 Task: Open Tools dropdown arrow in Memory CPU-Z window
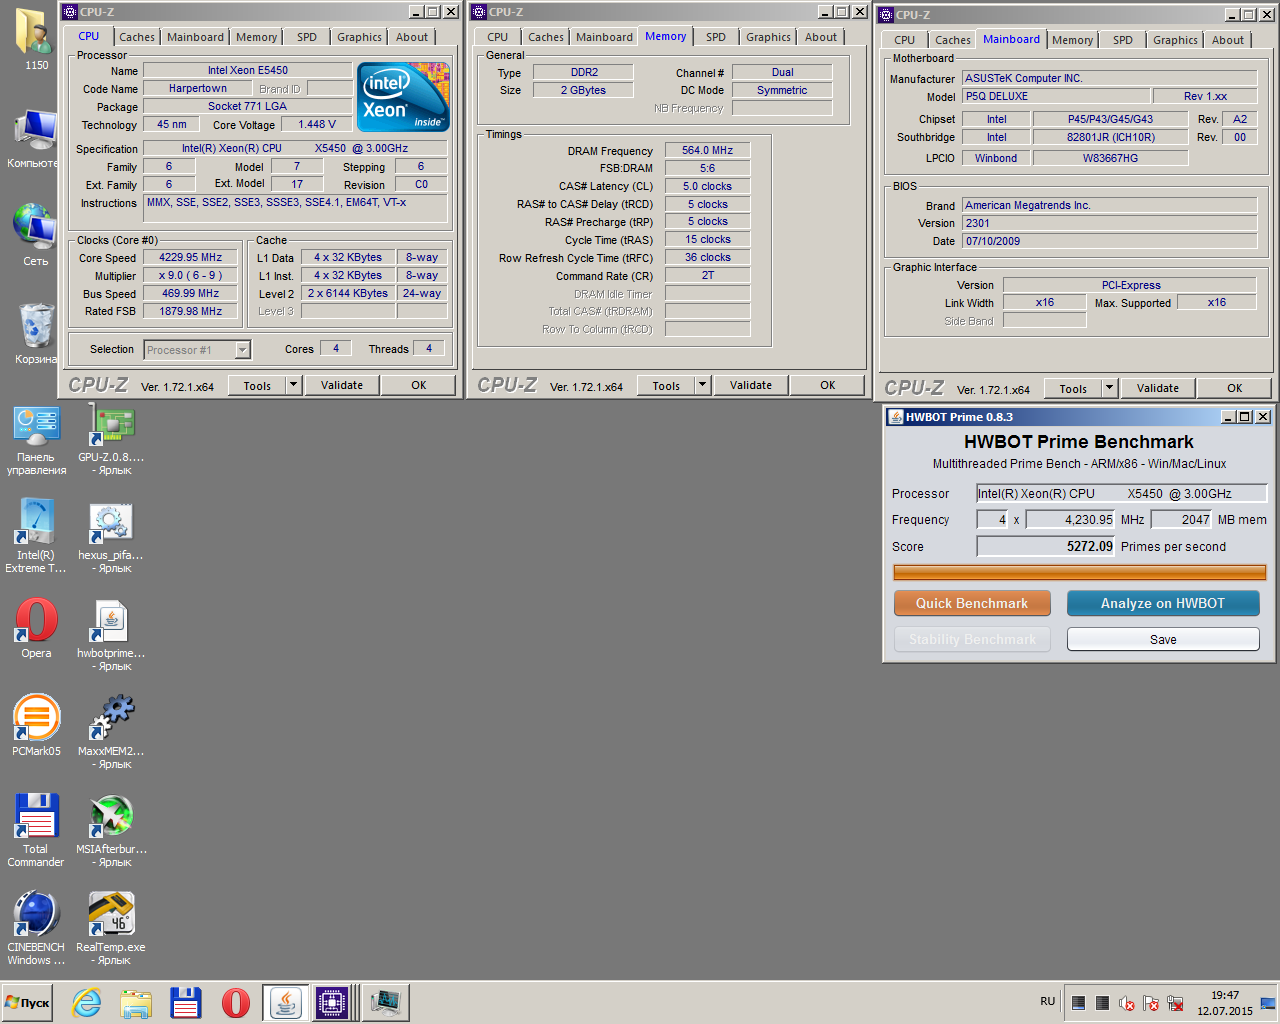(x=703, y=385)
